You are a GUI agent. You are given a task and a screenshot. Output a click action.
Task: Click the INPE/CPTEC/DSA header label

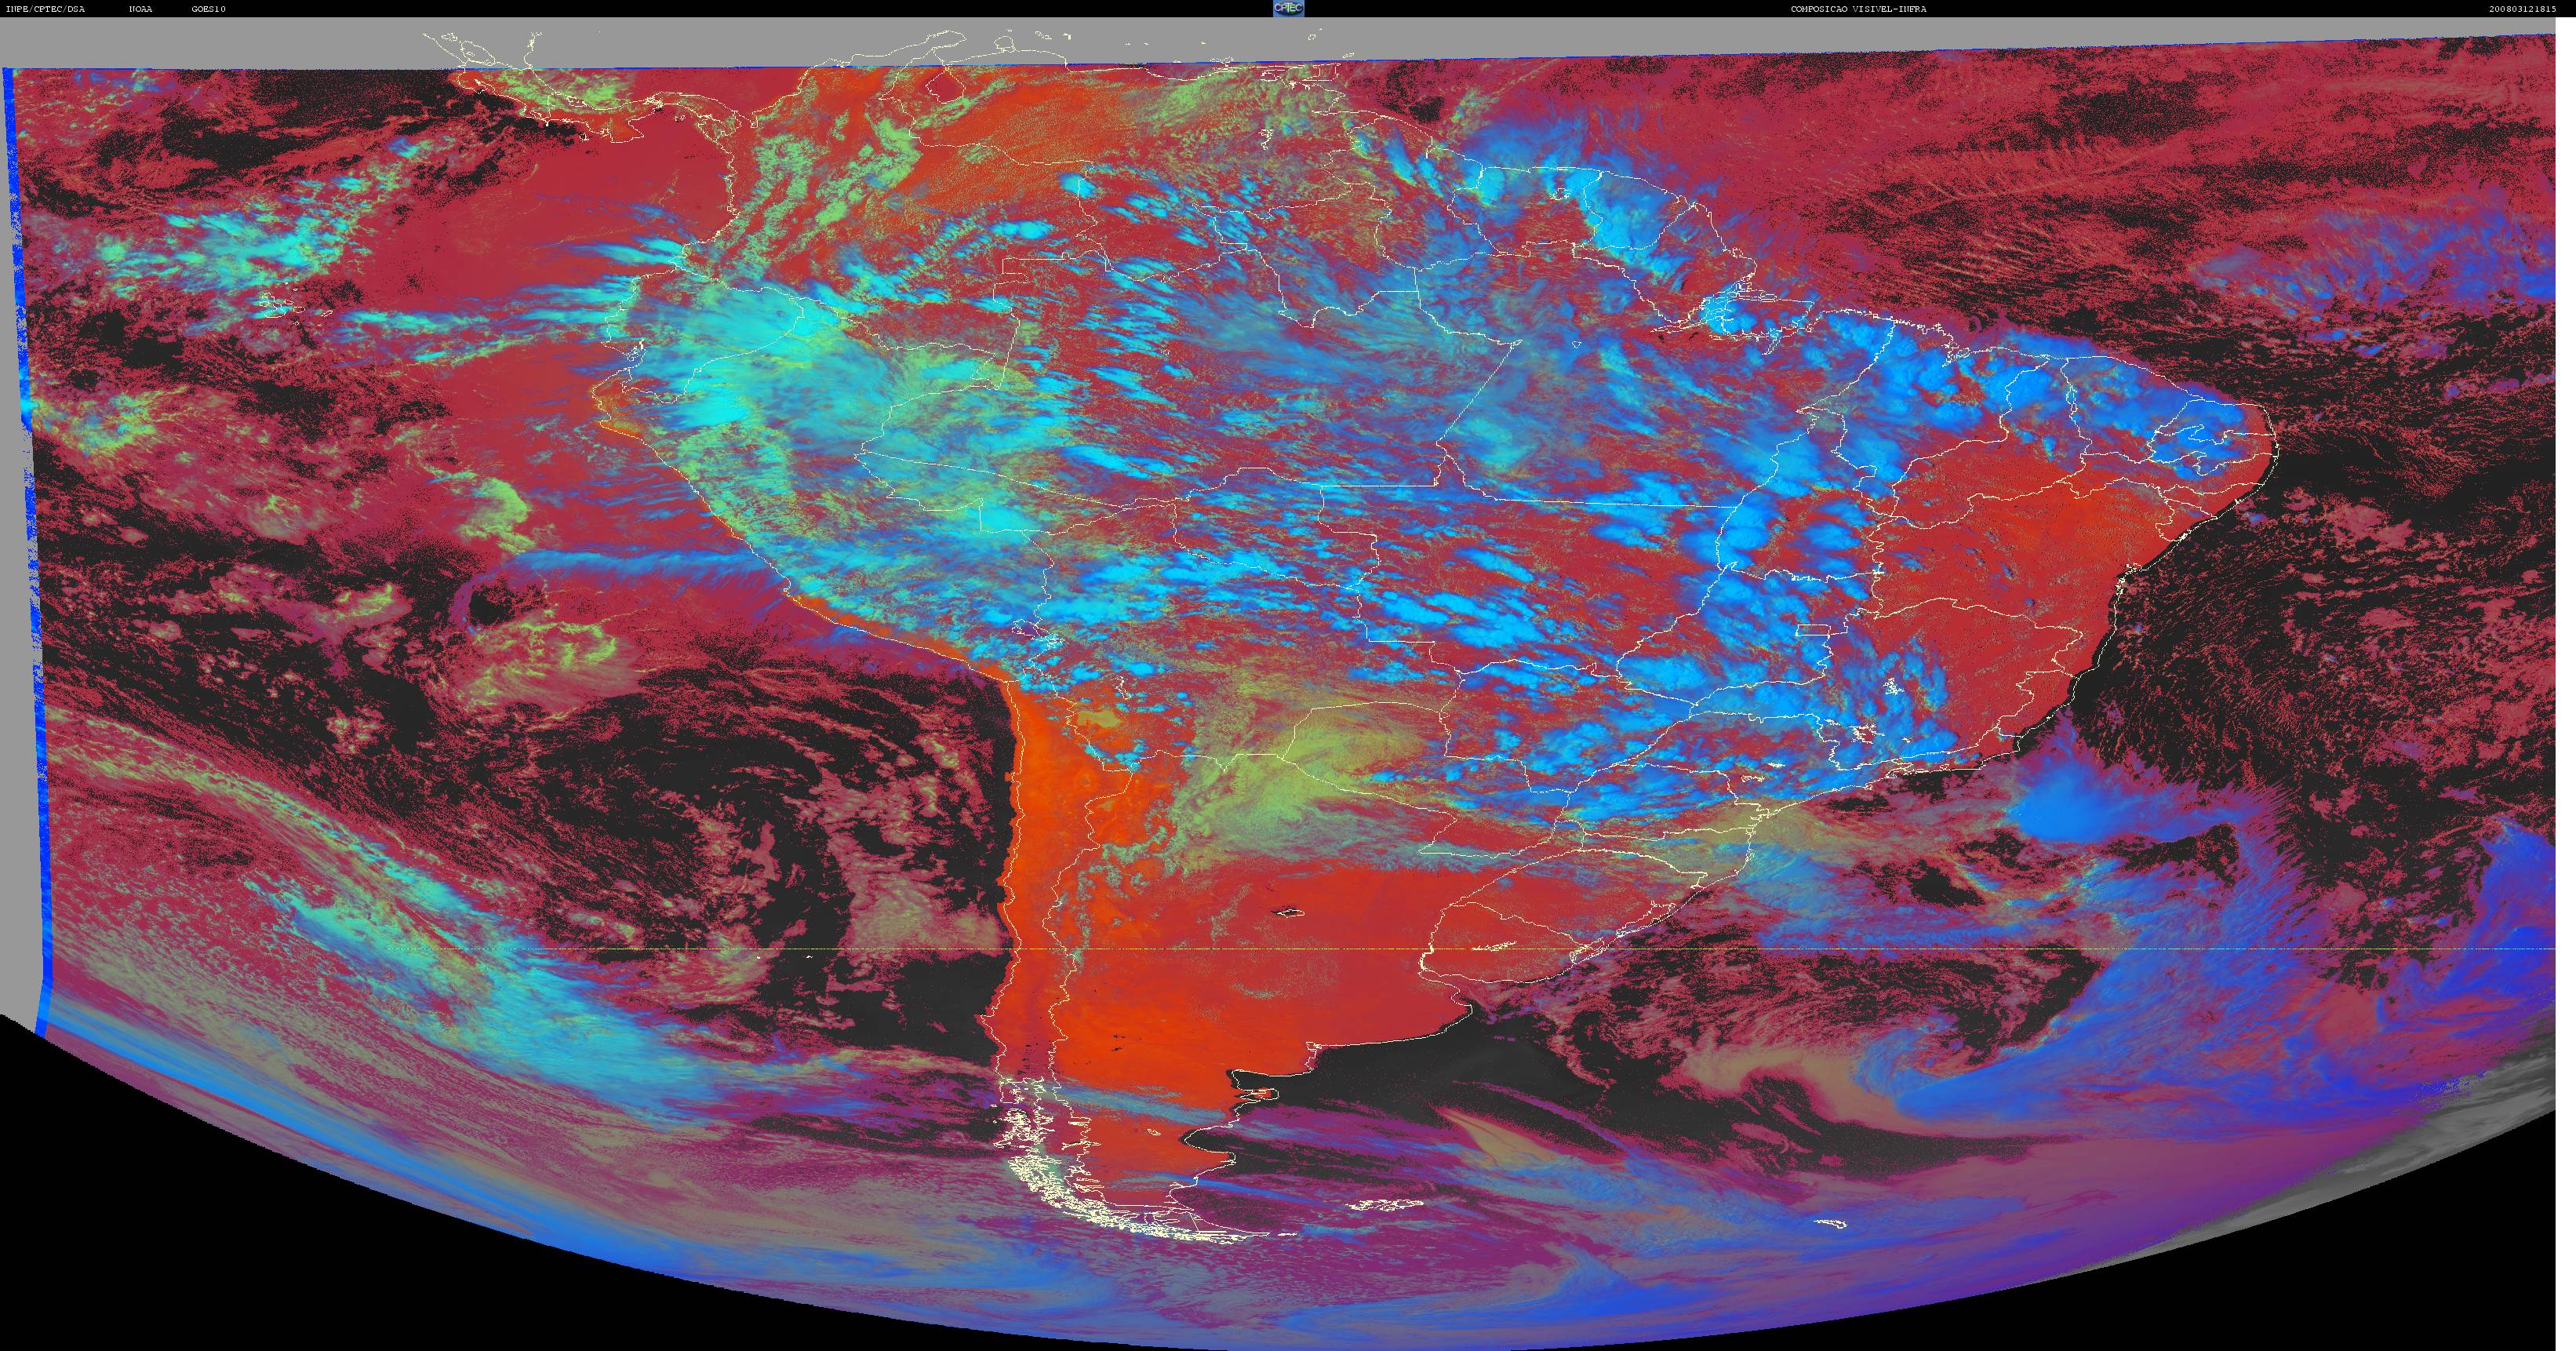pyautogui.click(x=45, y=9)
